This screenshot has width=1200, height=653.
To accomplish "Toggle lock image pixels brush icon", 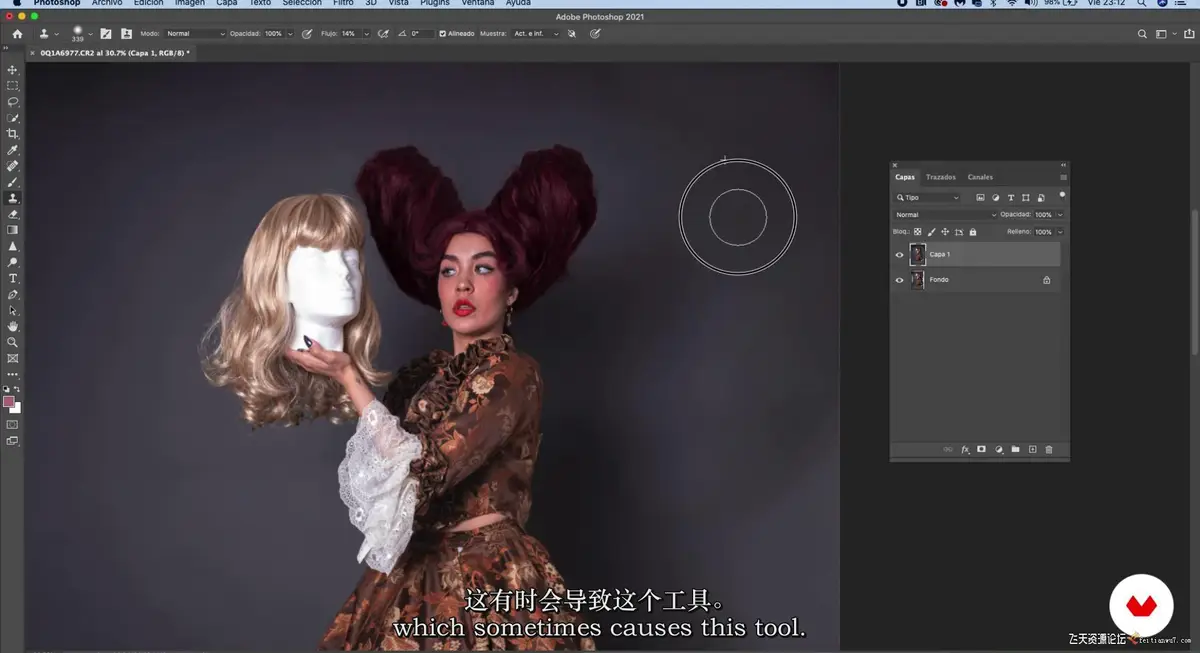I will click(x=931, y=232).
